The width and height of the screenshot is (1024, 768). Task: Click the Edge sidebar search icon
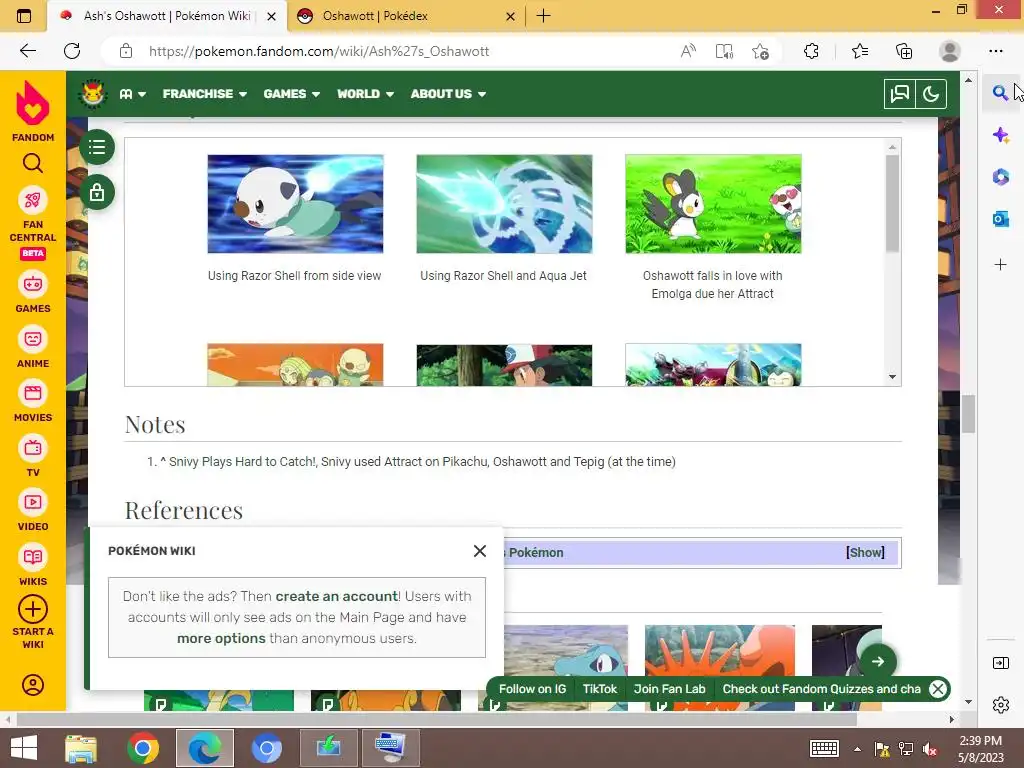(x=1000, y=93)
